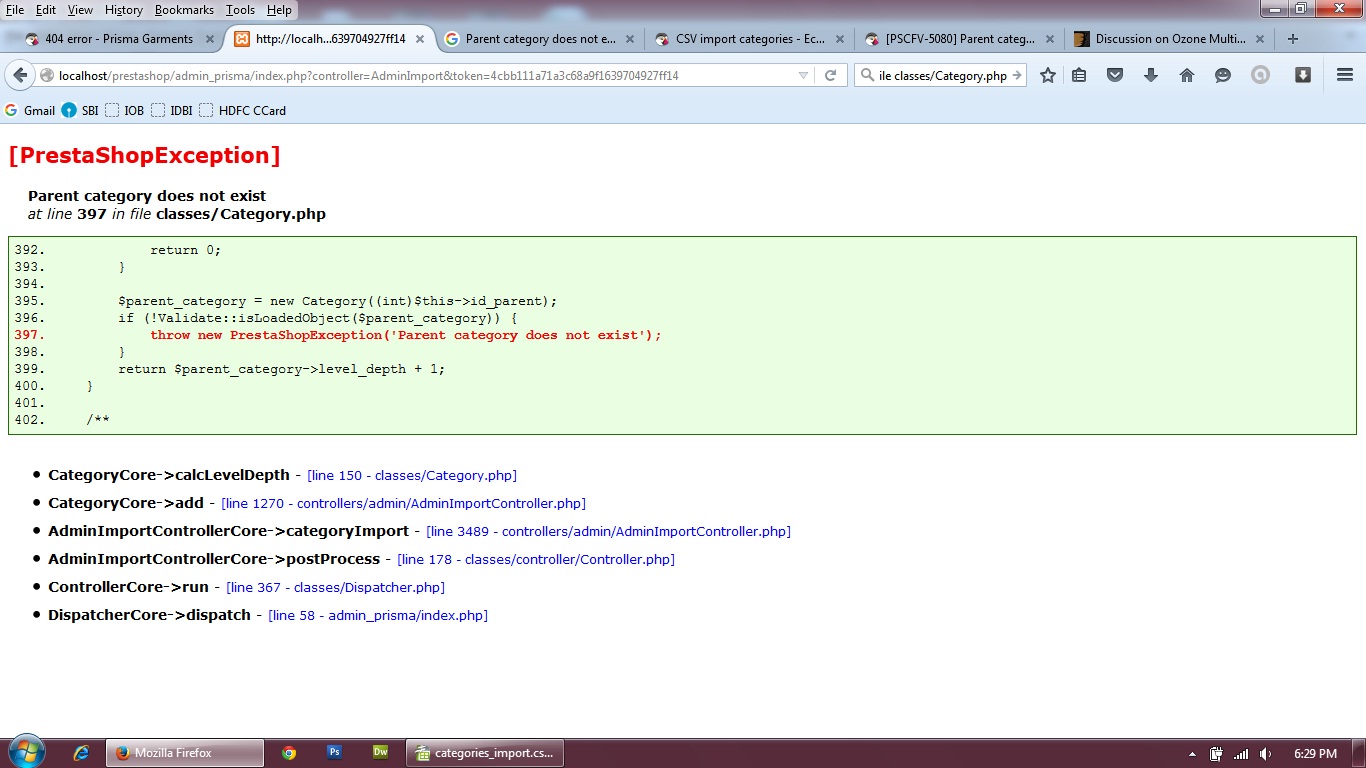Click the site identity globe icon

(46, 75)
